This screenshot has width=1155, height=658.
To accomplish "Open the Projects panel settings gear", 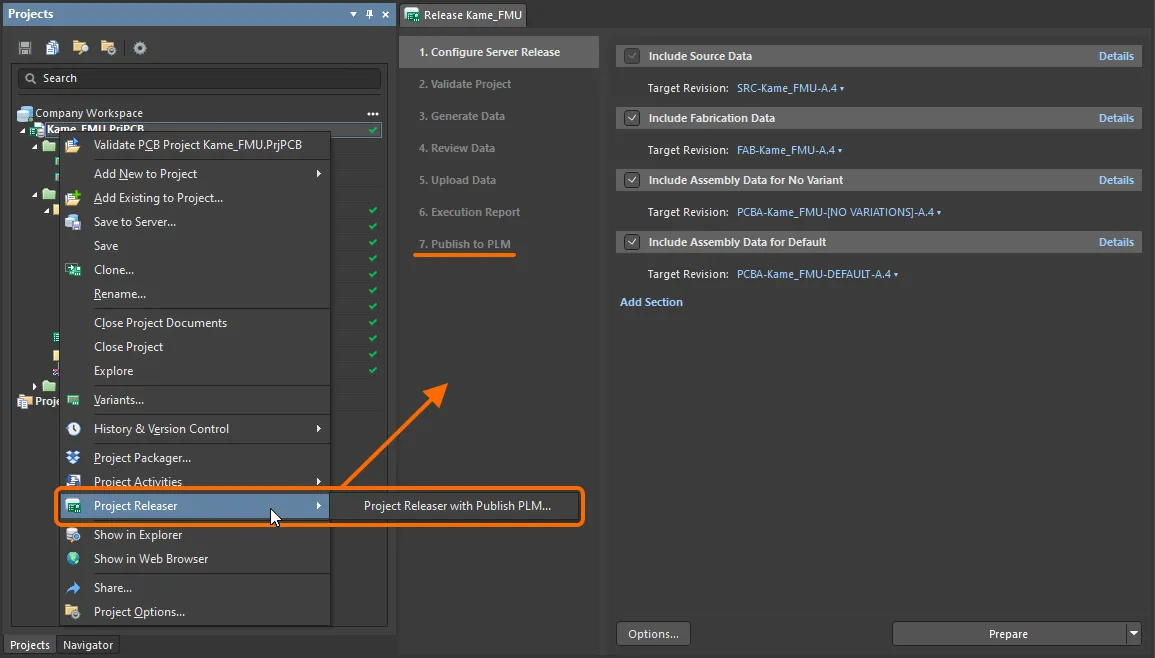I will coord(140,48).
